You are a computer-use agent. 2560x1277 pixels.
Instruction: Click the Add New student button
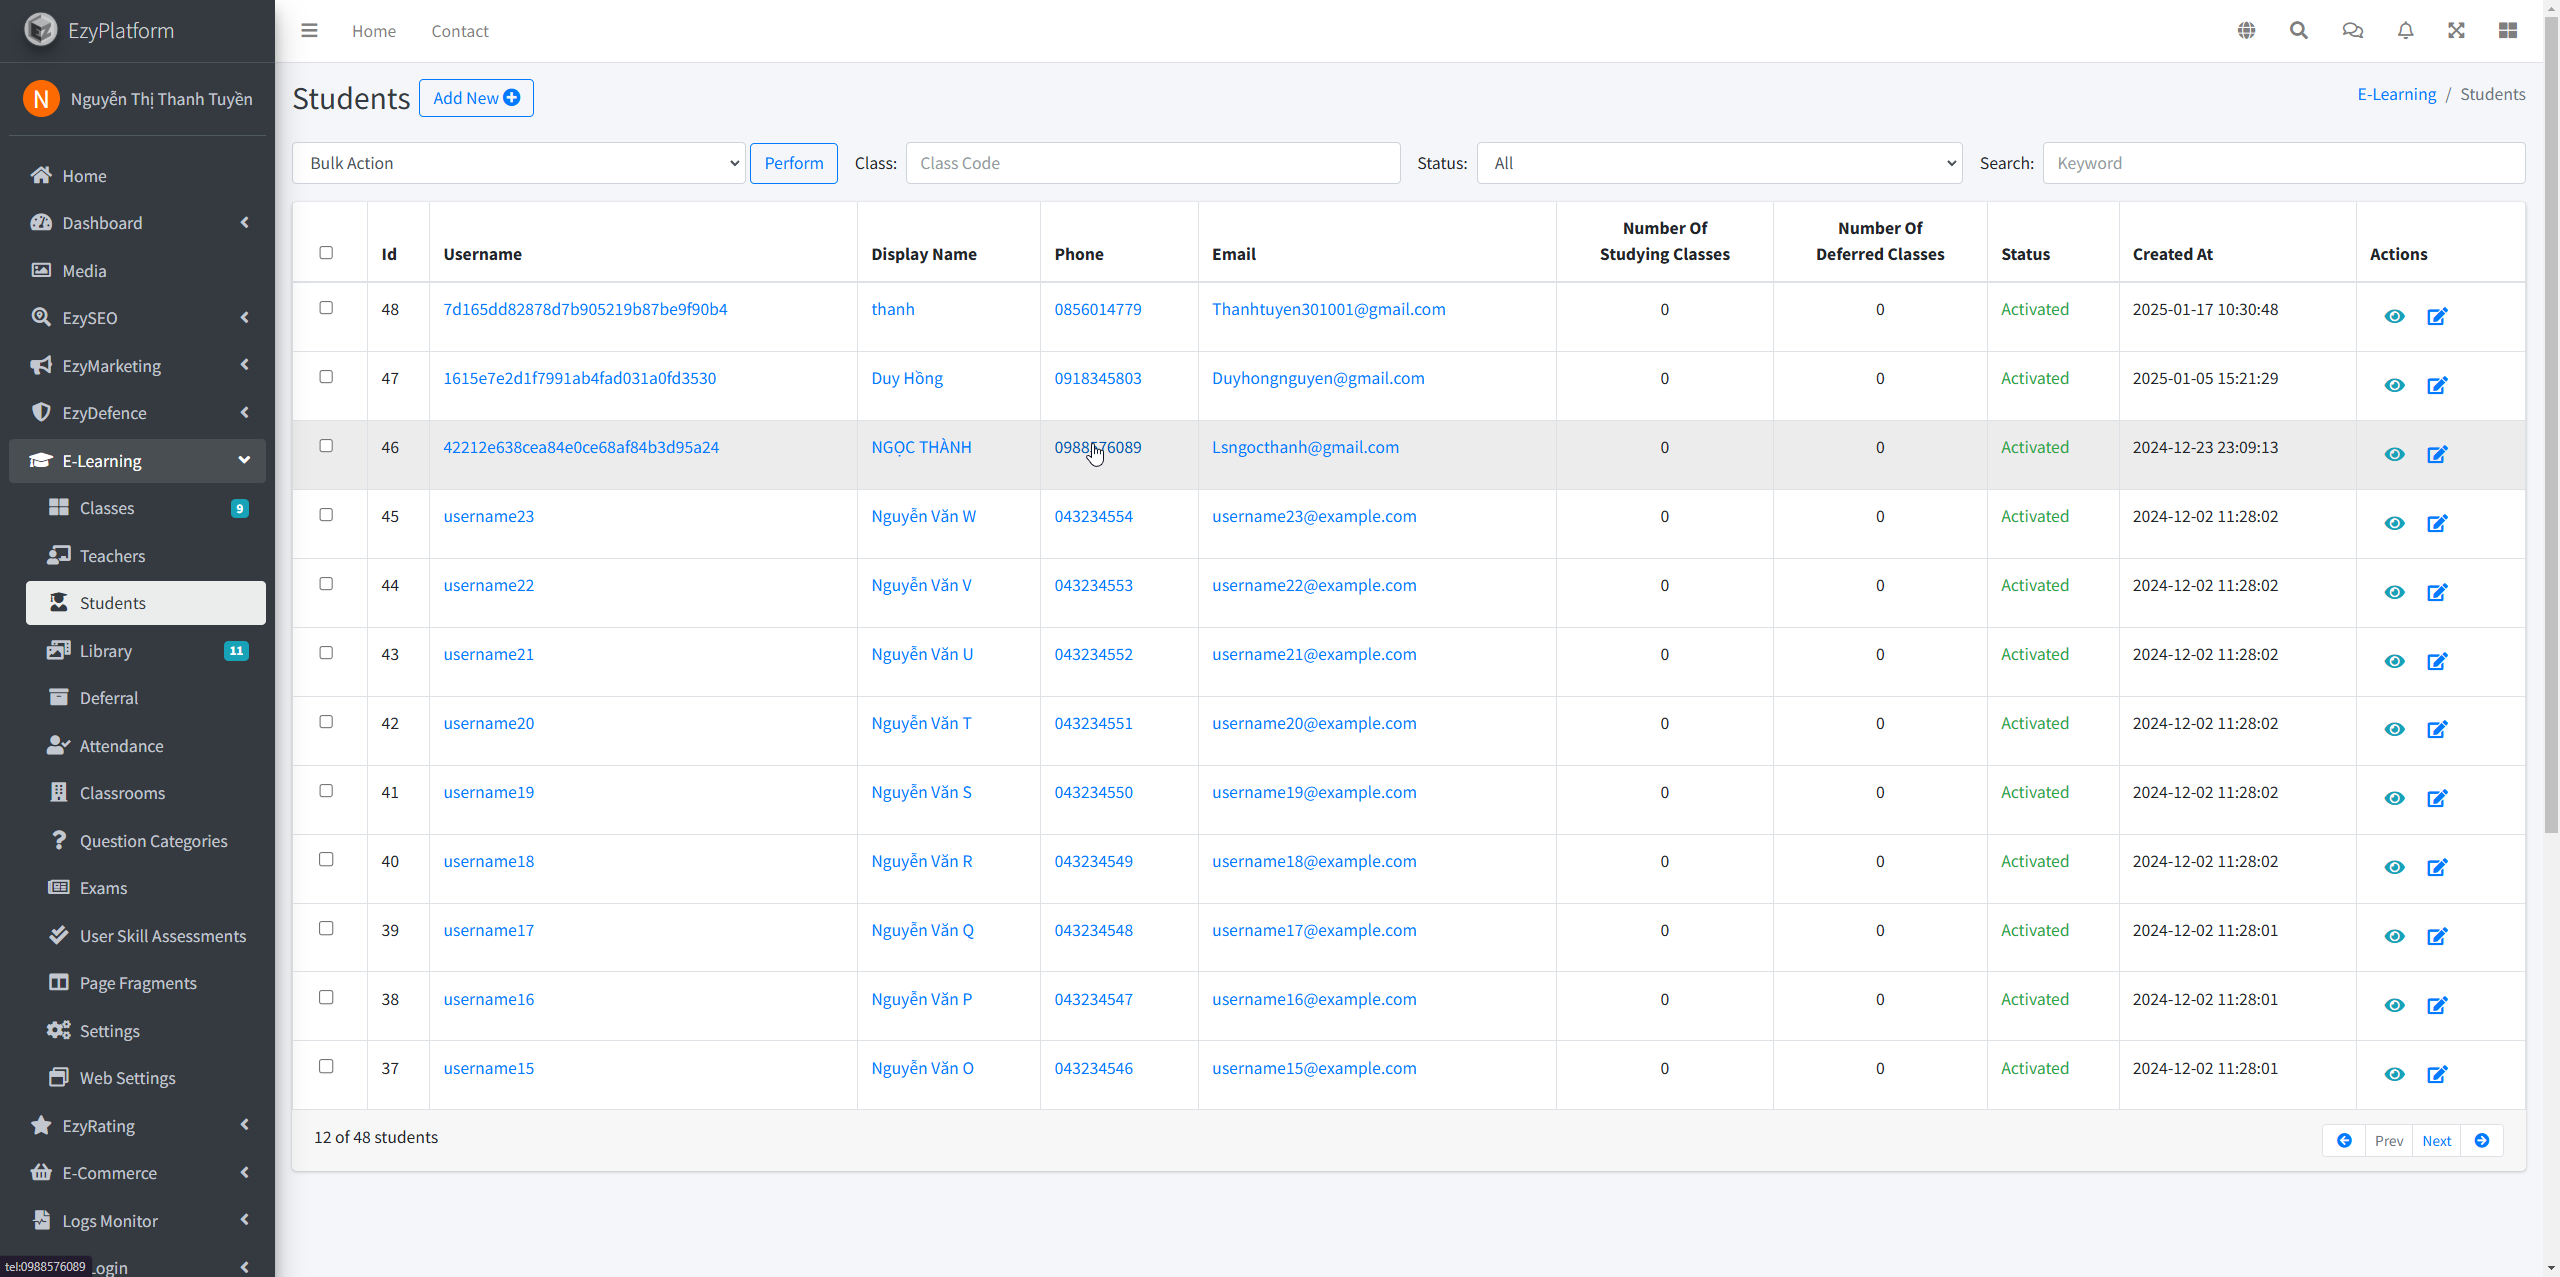[476, 98]
